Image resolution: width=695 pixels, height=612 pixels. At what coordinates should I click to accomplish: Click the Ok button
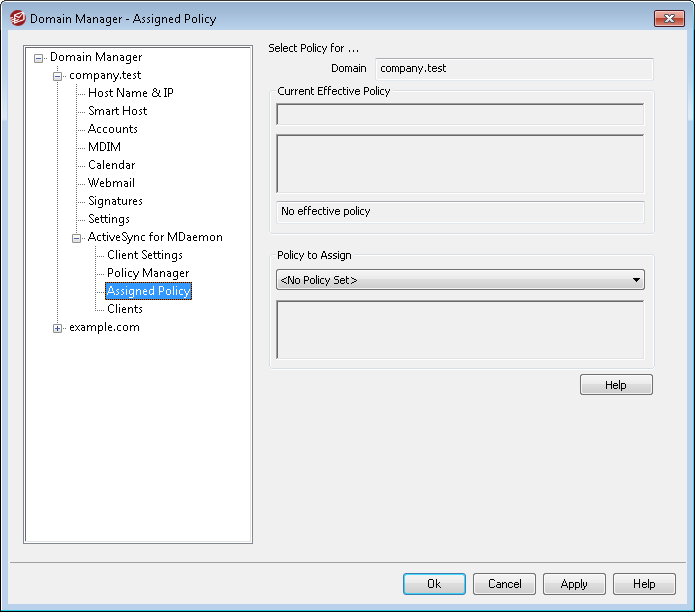click(x=434, y=584)
